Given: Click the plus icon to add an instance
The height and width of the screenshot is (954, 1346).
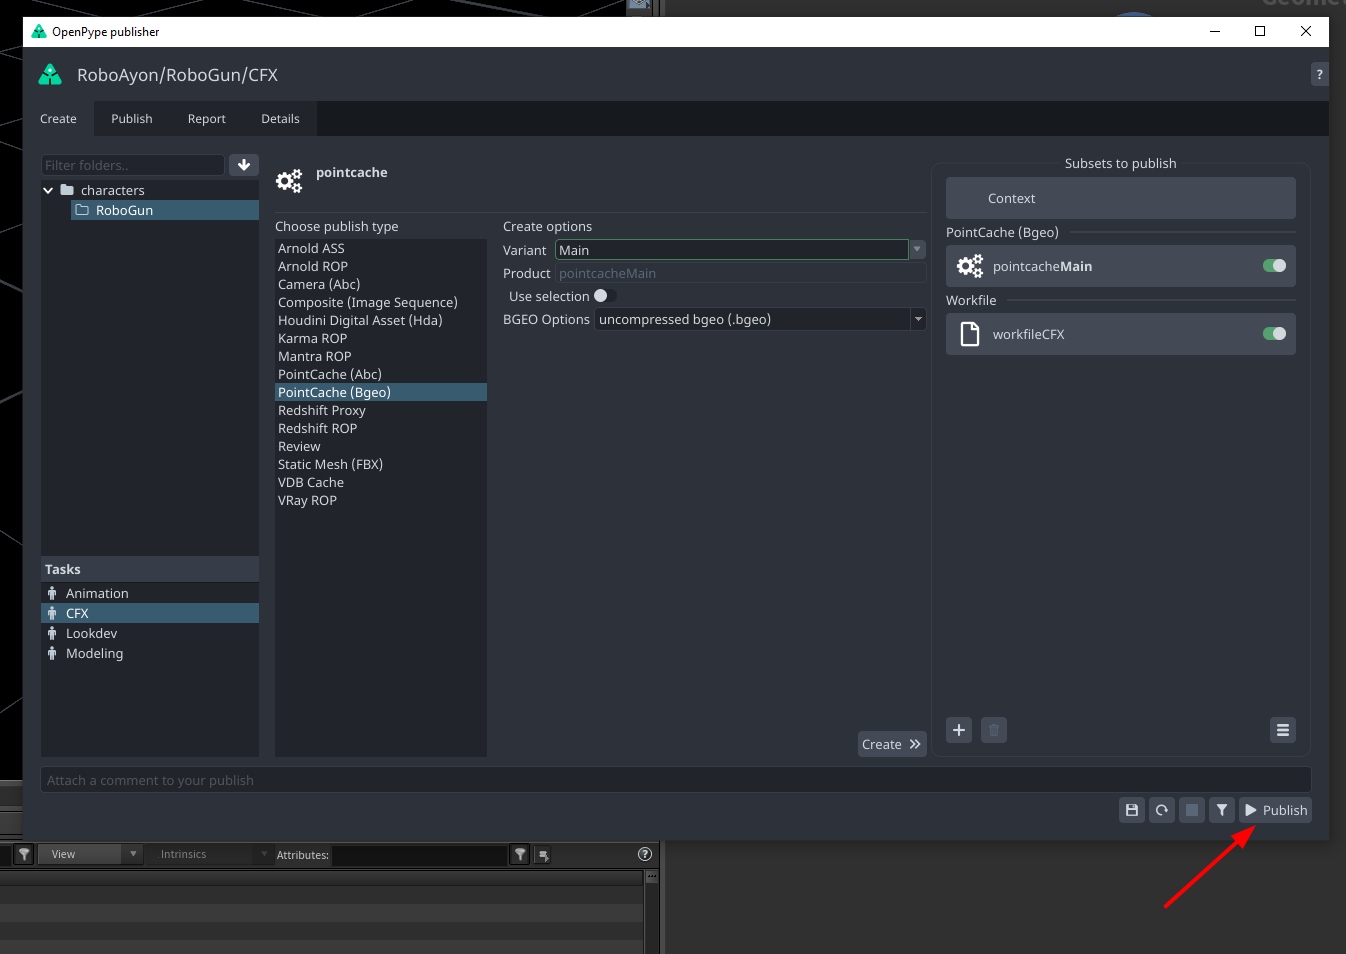Looking at the screenshot, I should click(x=958, y=730).
